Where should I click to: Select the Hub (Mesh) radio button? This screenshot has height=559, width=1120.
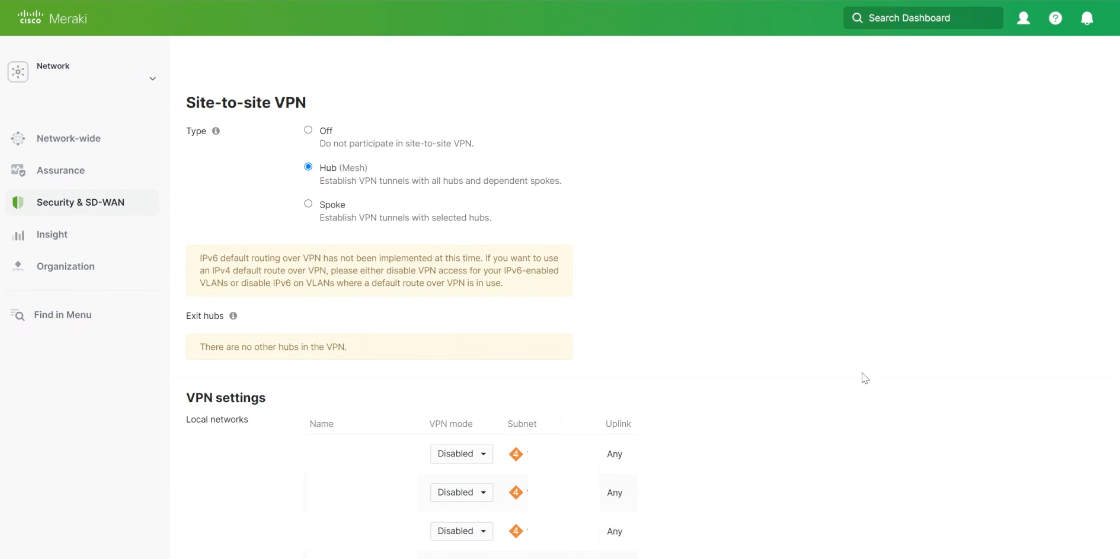(x=308, y=166)
